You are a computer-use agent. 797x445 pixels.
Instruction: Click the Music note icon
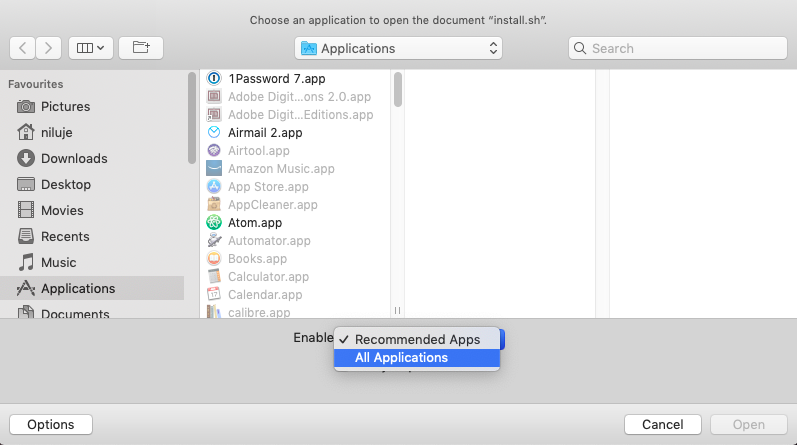[26, 262]
